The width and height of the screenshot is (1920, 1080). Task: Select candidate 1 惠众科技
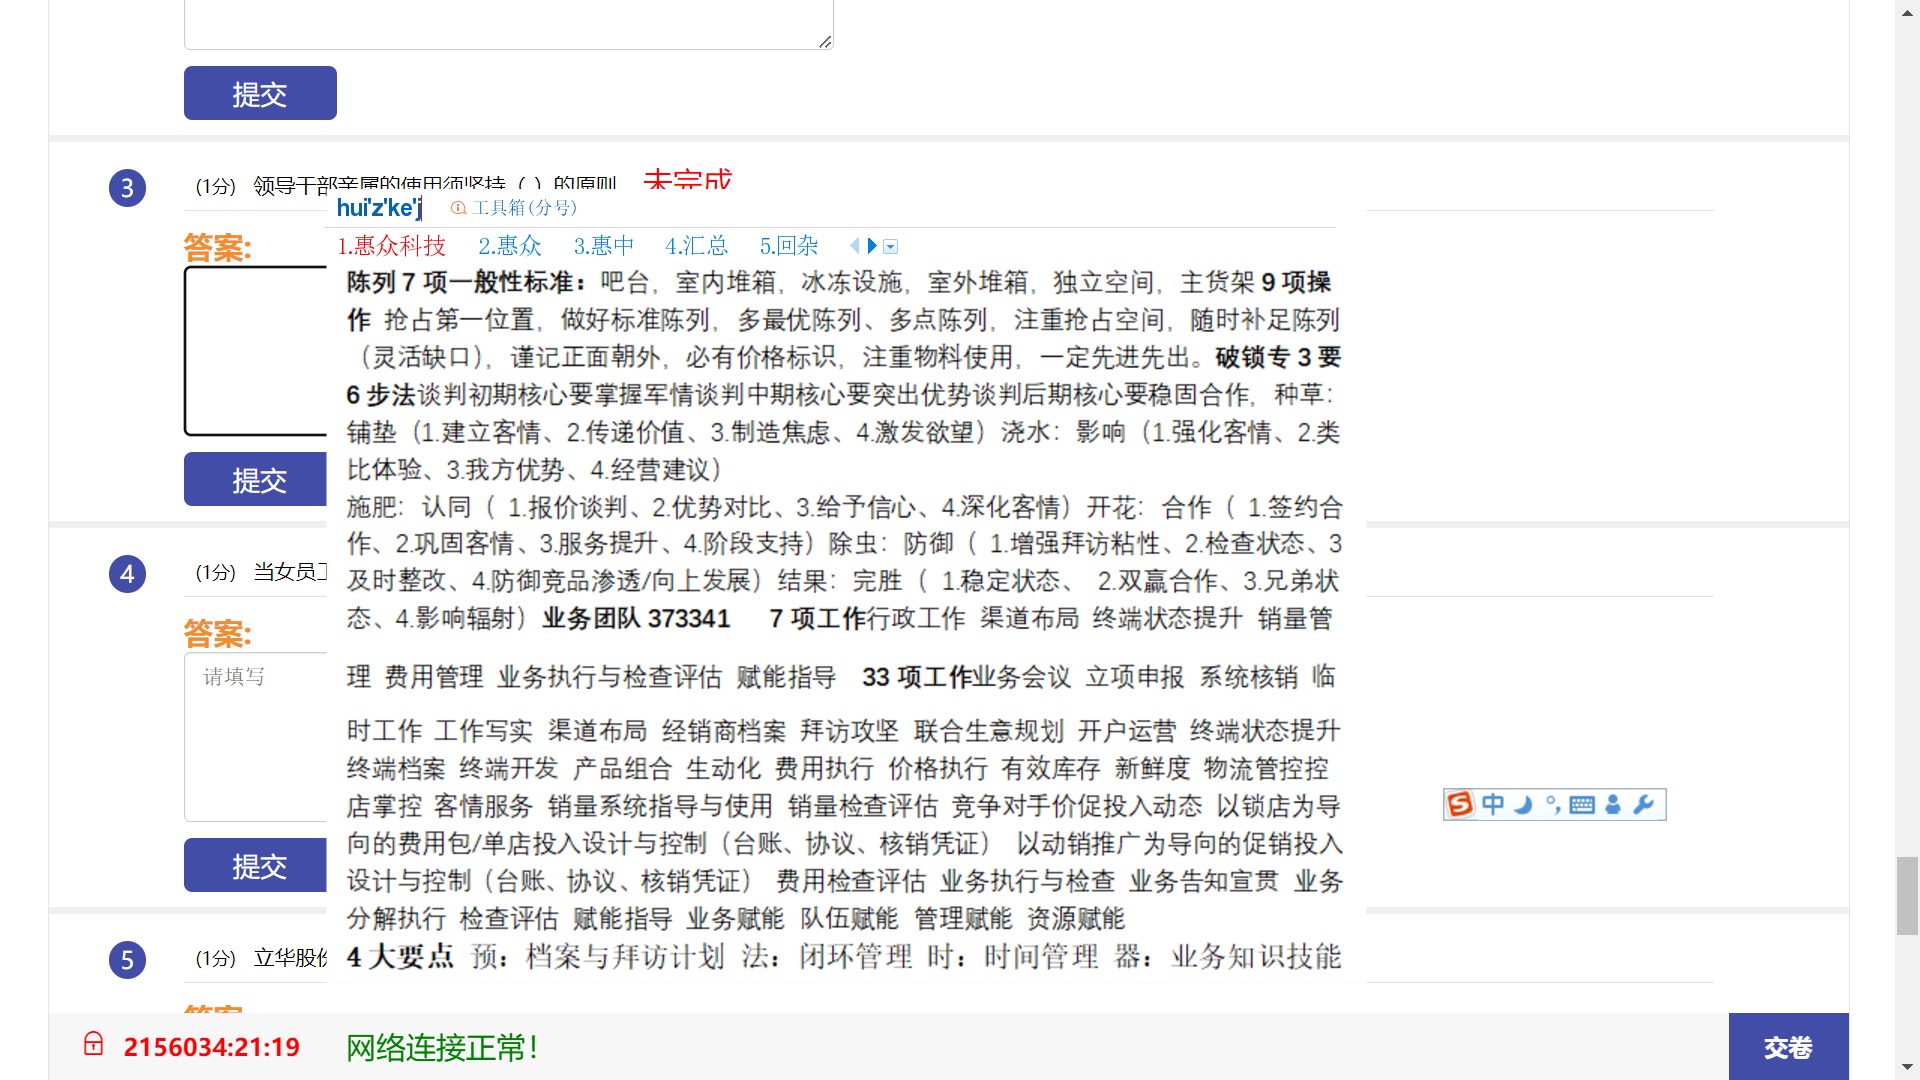(391, 246)
